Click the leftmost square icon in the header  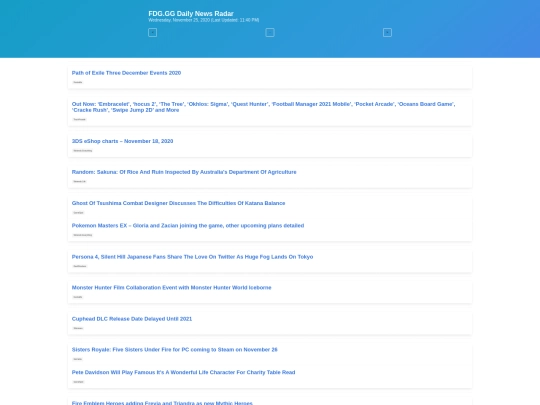[x=152, y=32]
